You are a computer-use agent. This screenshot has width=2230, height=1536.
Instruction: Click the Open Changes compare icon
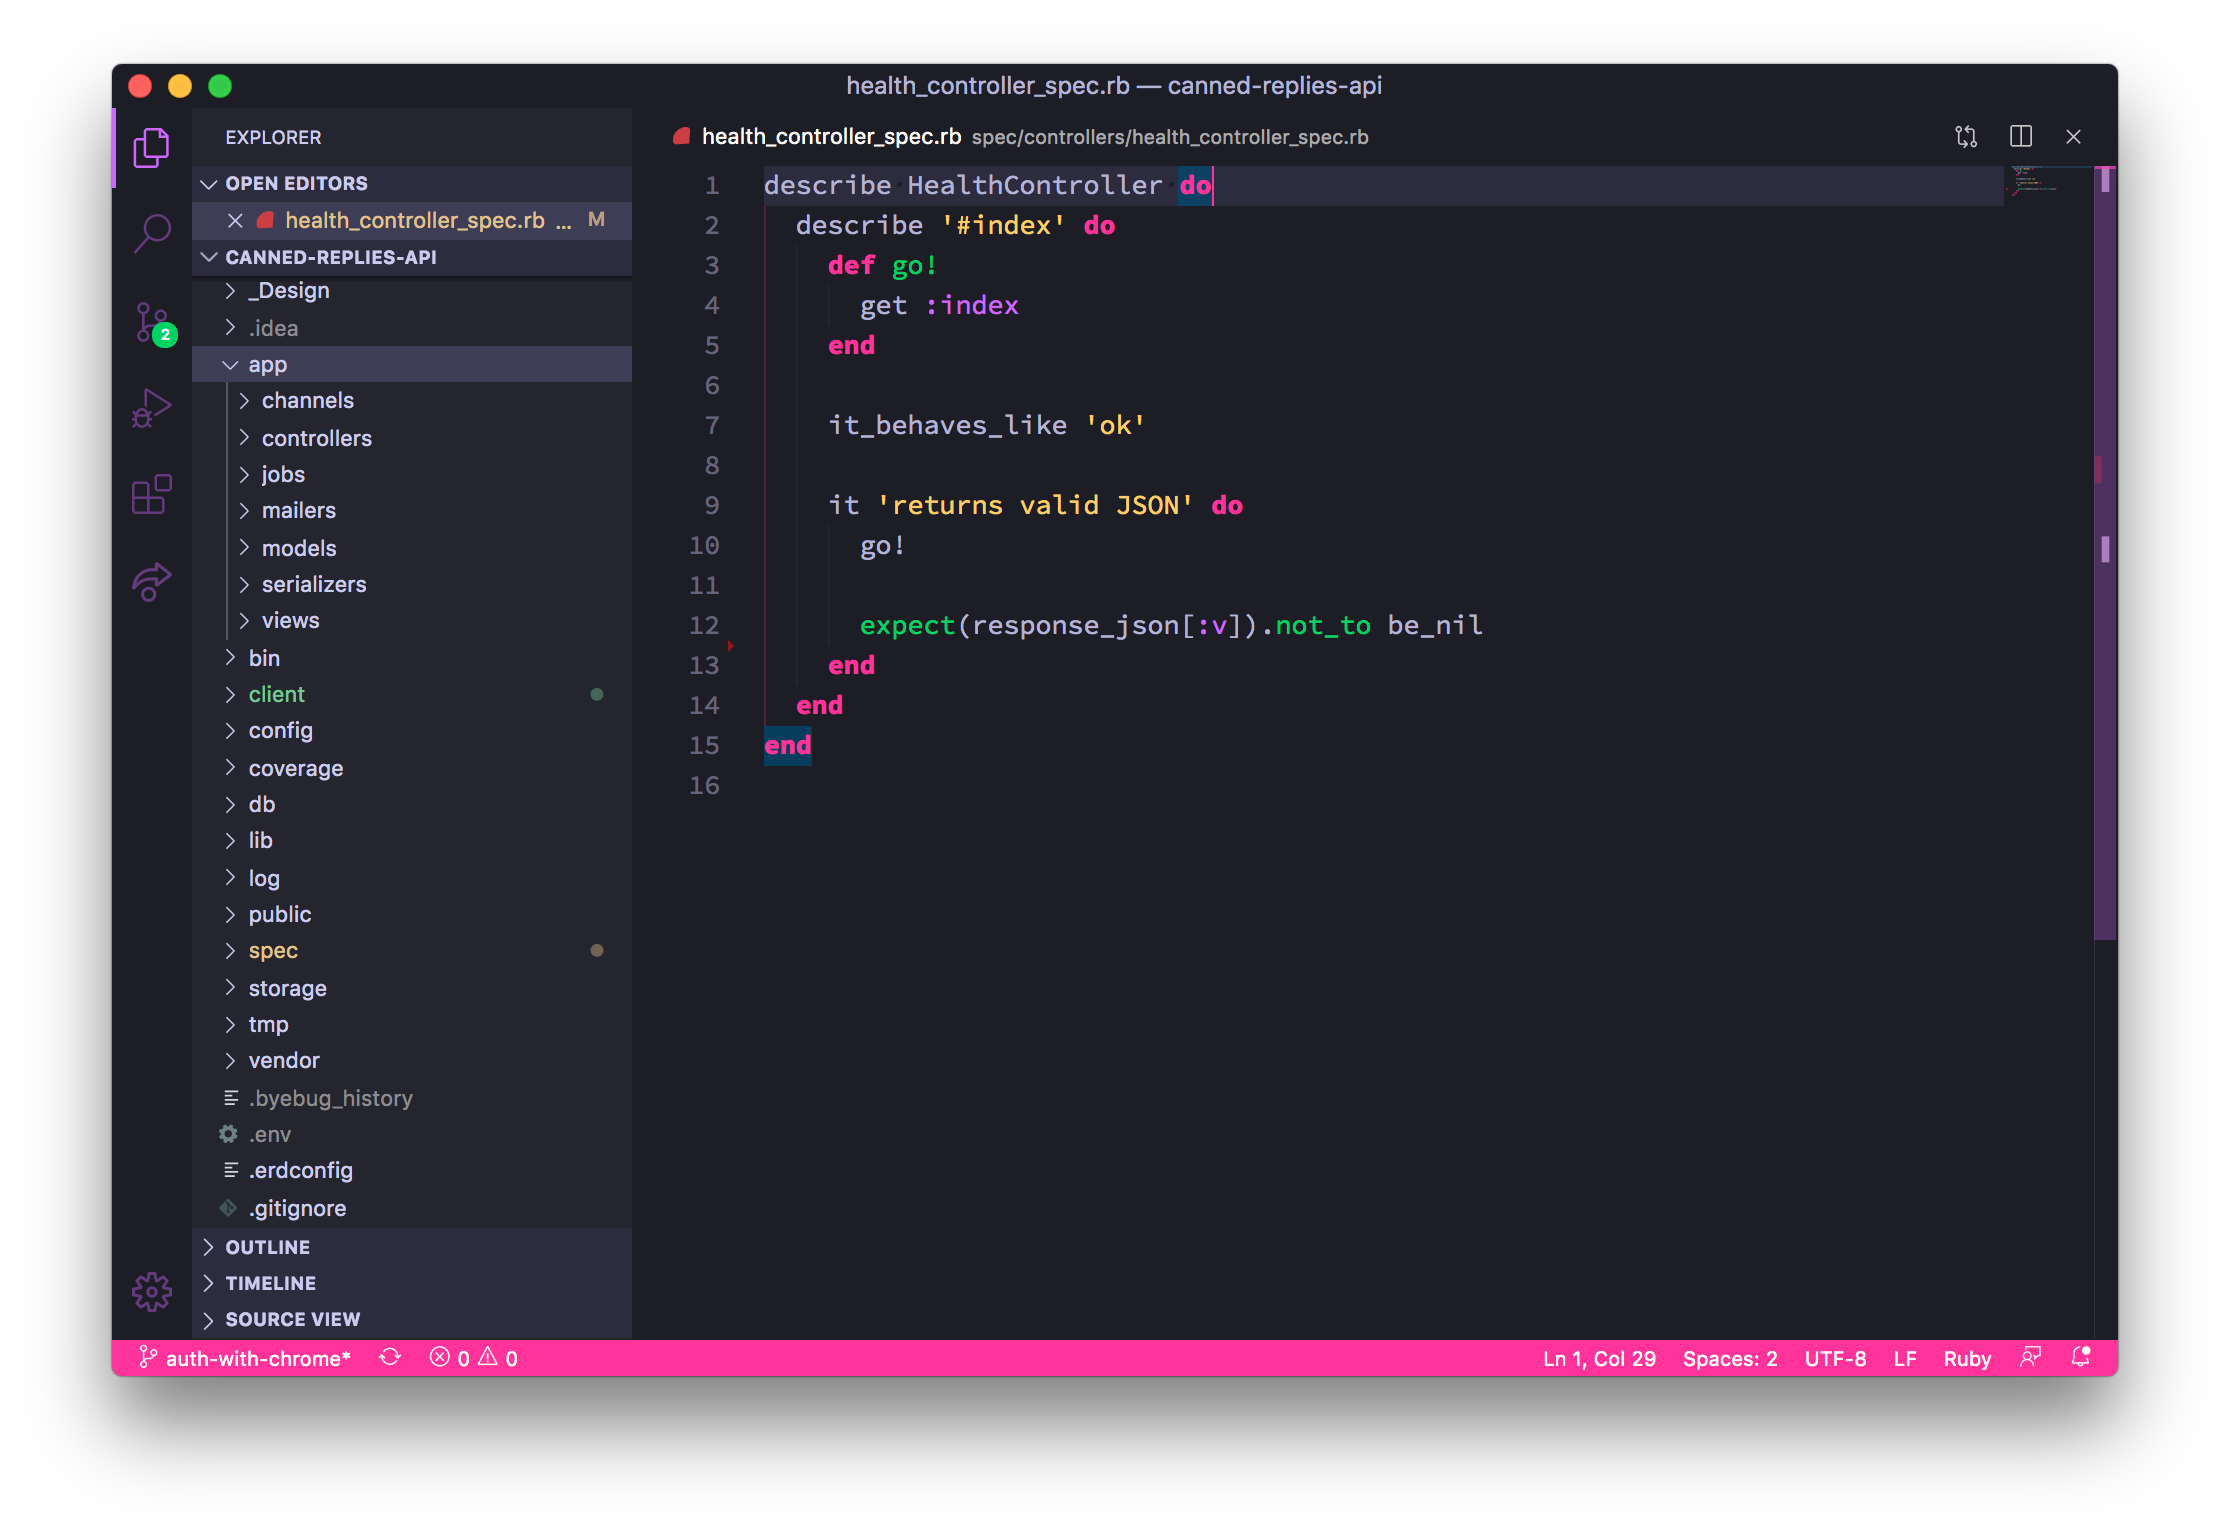tap(1966, 137)
